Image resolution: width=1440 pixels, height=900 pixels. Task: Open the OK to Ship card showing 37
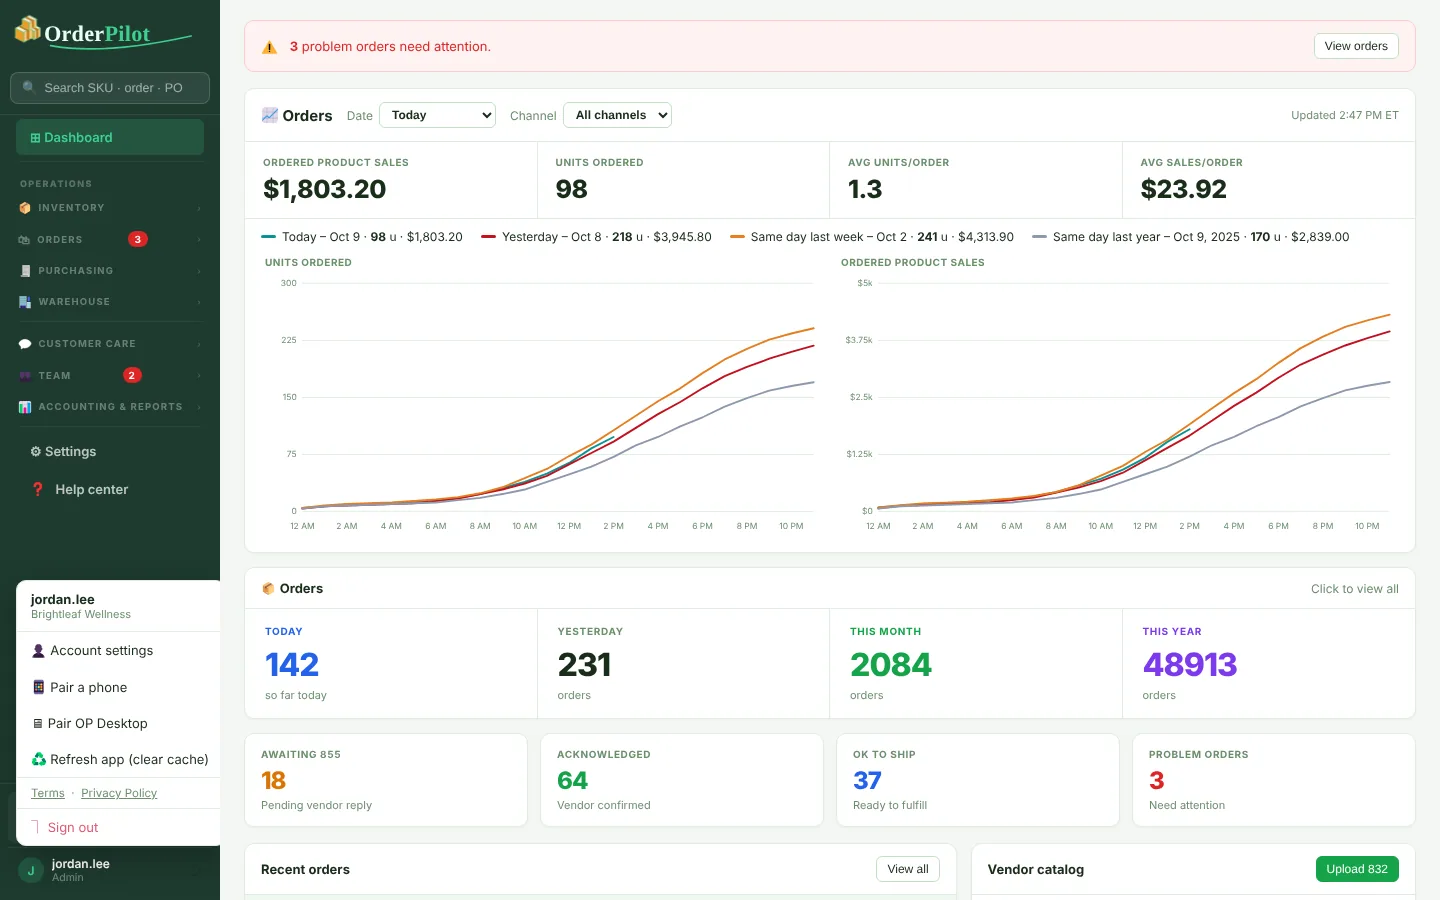[x=978, y=780]
